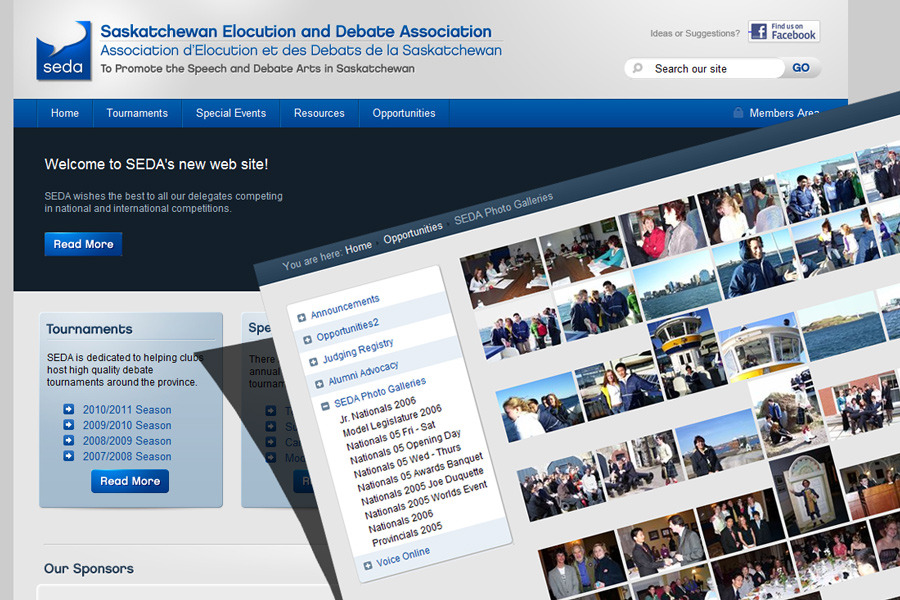Image resolution: width=900 pixels, height=600 pixels.
Task: Click the Ideas or Suggestions? link
Action: coord(695,33)
